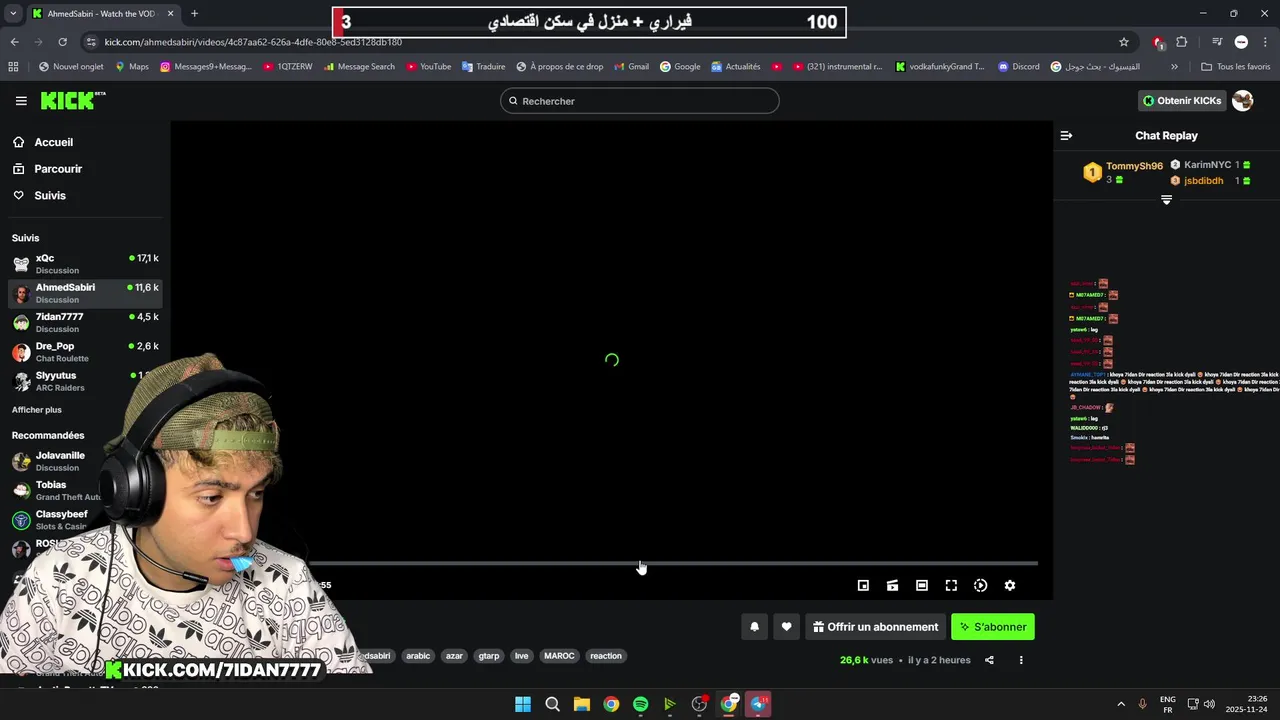Image resolution: width=1280 pixels, height=720 pixels.
Task: Open the Gmail bookmark
Action: 630,67
